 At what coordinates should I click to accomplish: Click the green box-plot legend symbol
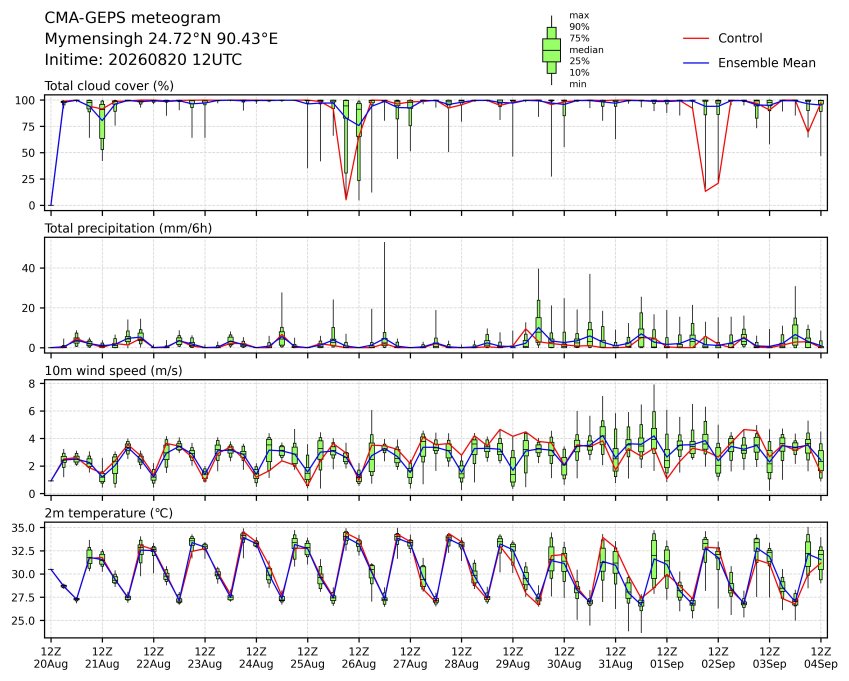coord(551,50)
